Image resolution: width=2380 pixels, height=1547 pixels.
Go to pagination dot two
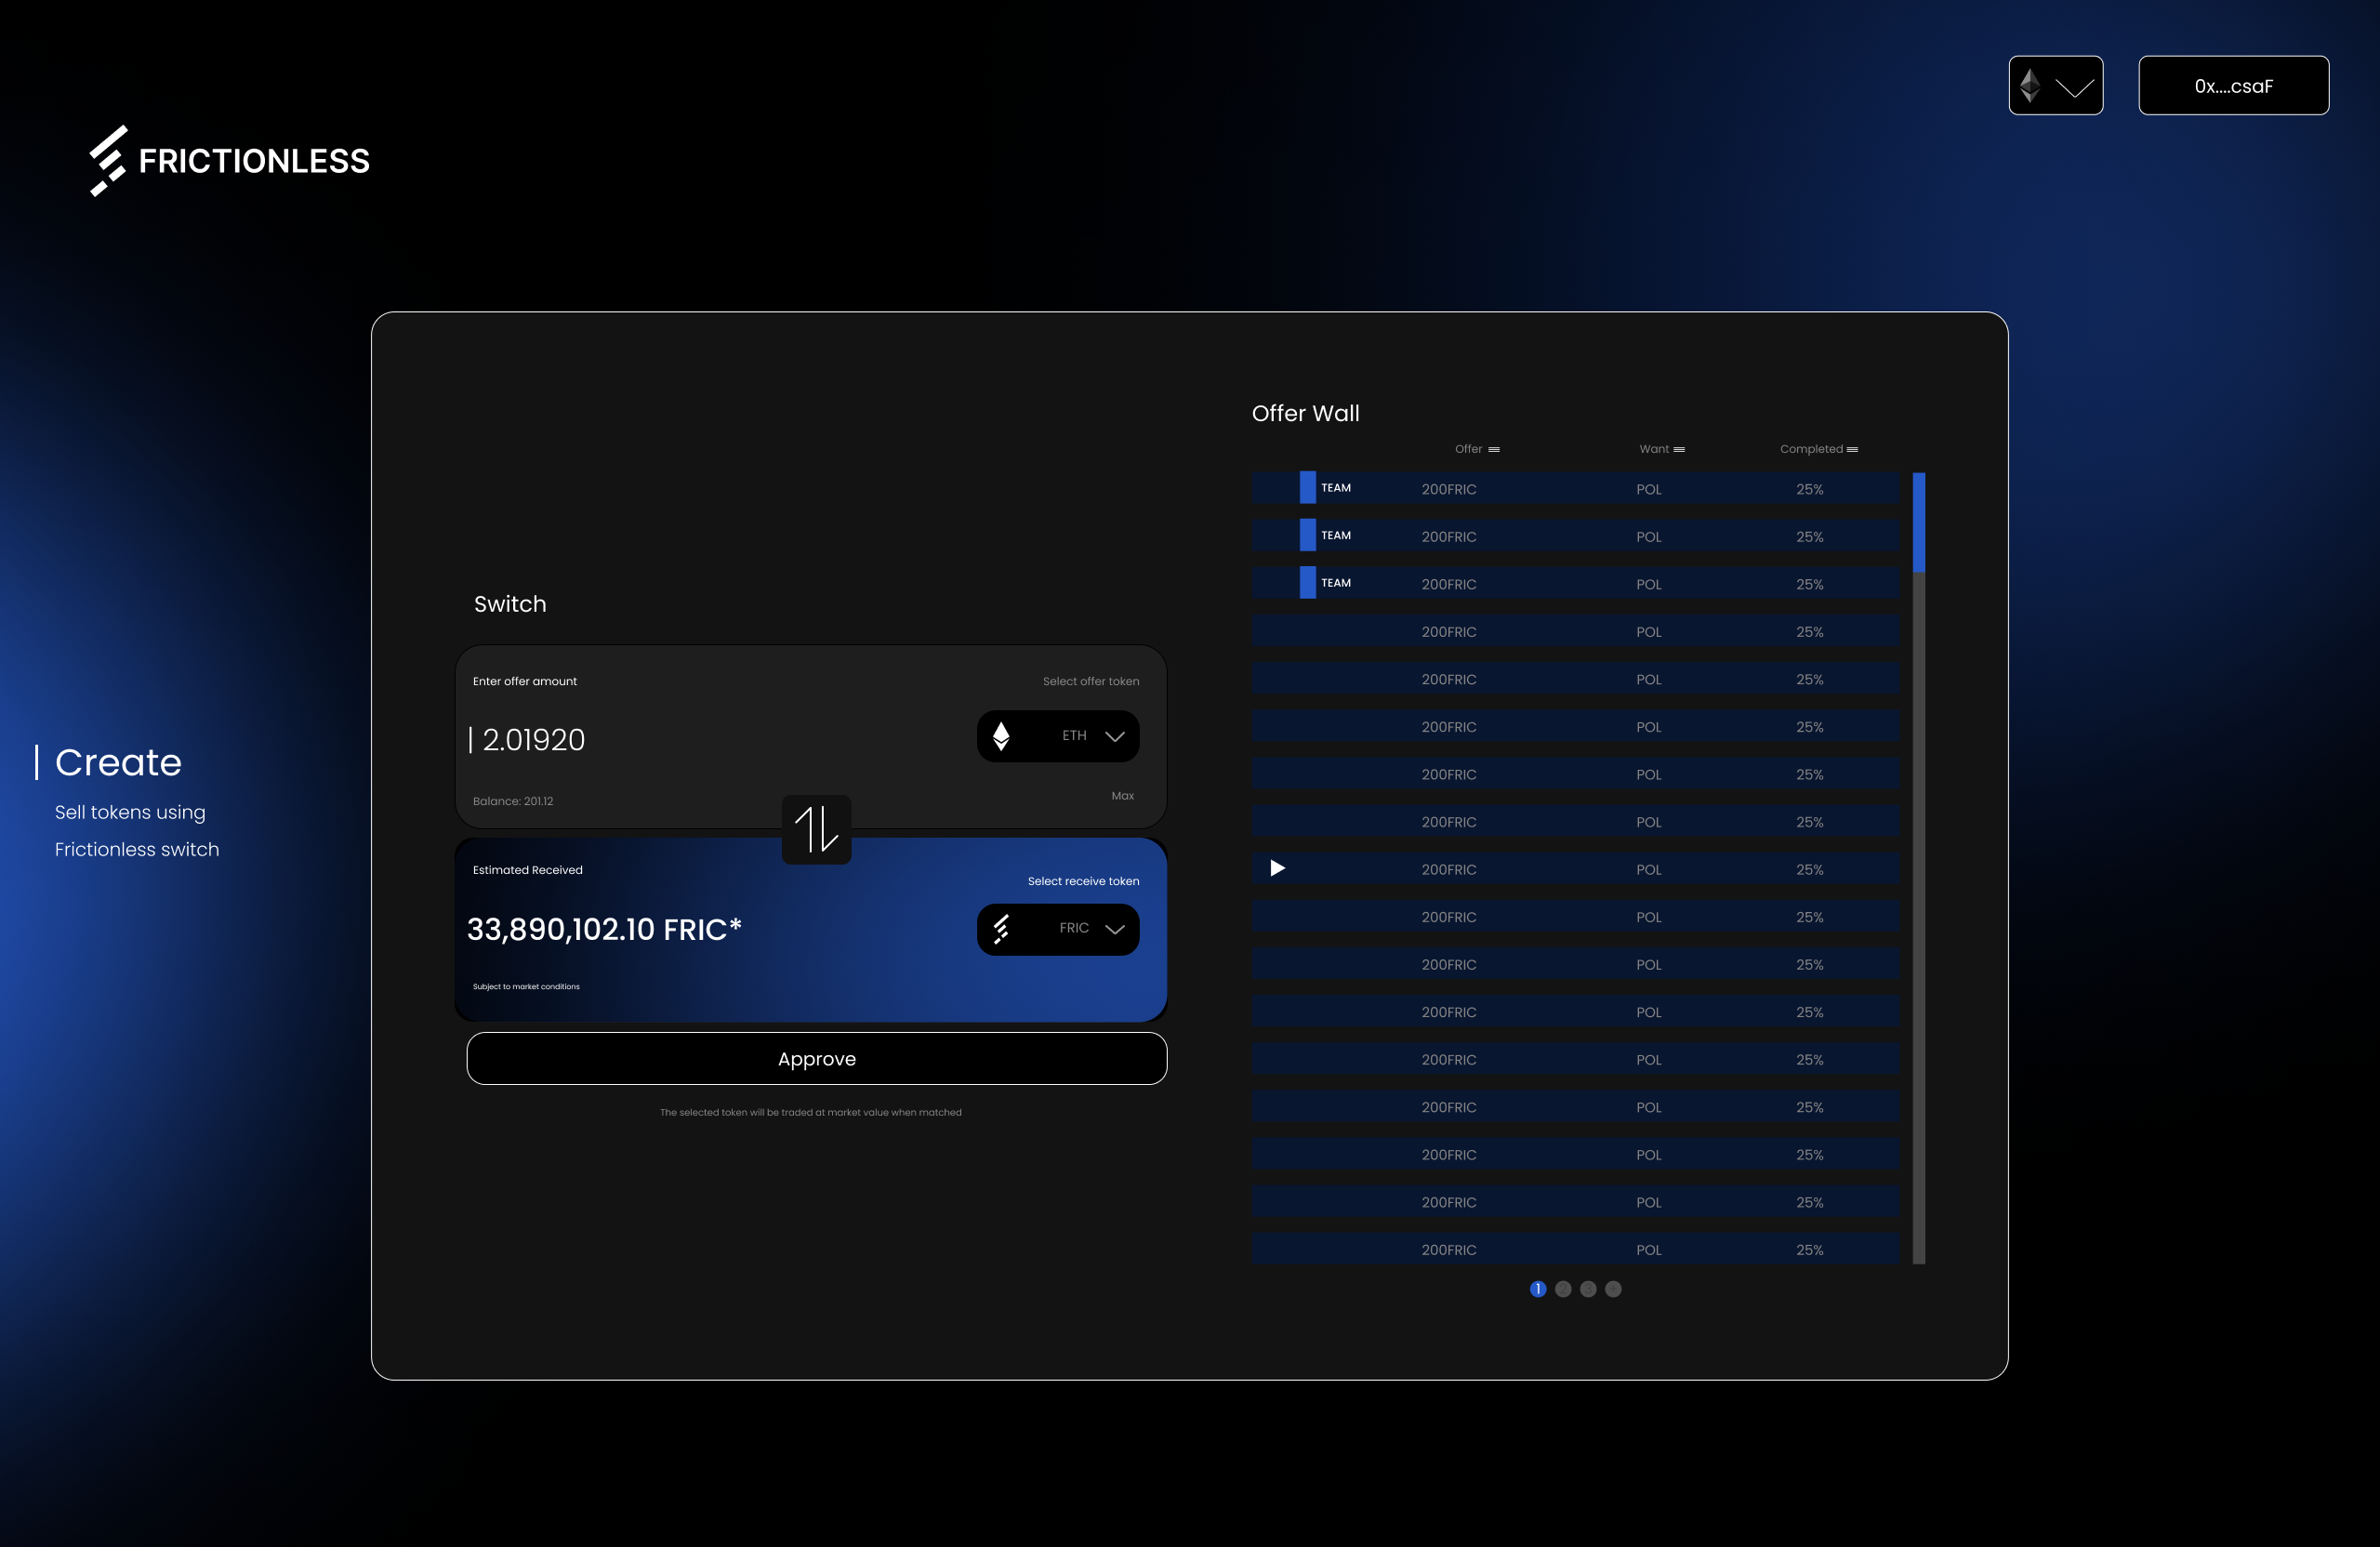pyautogui.click(x=1563, y=1289)
